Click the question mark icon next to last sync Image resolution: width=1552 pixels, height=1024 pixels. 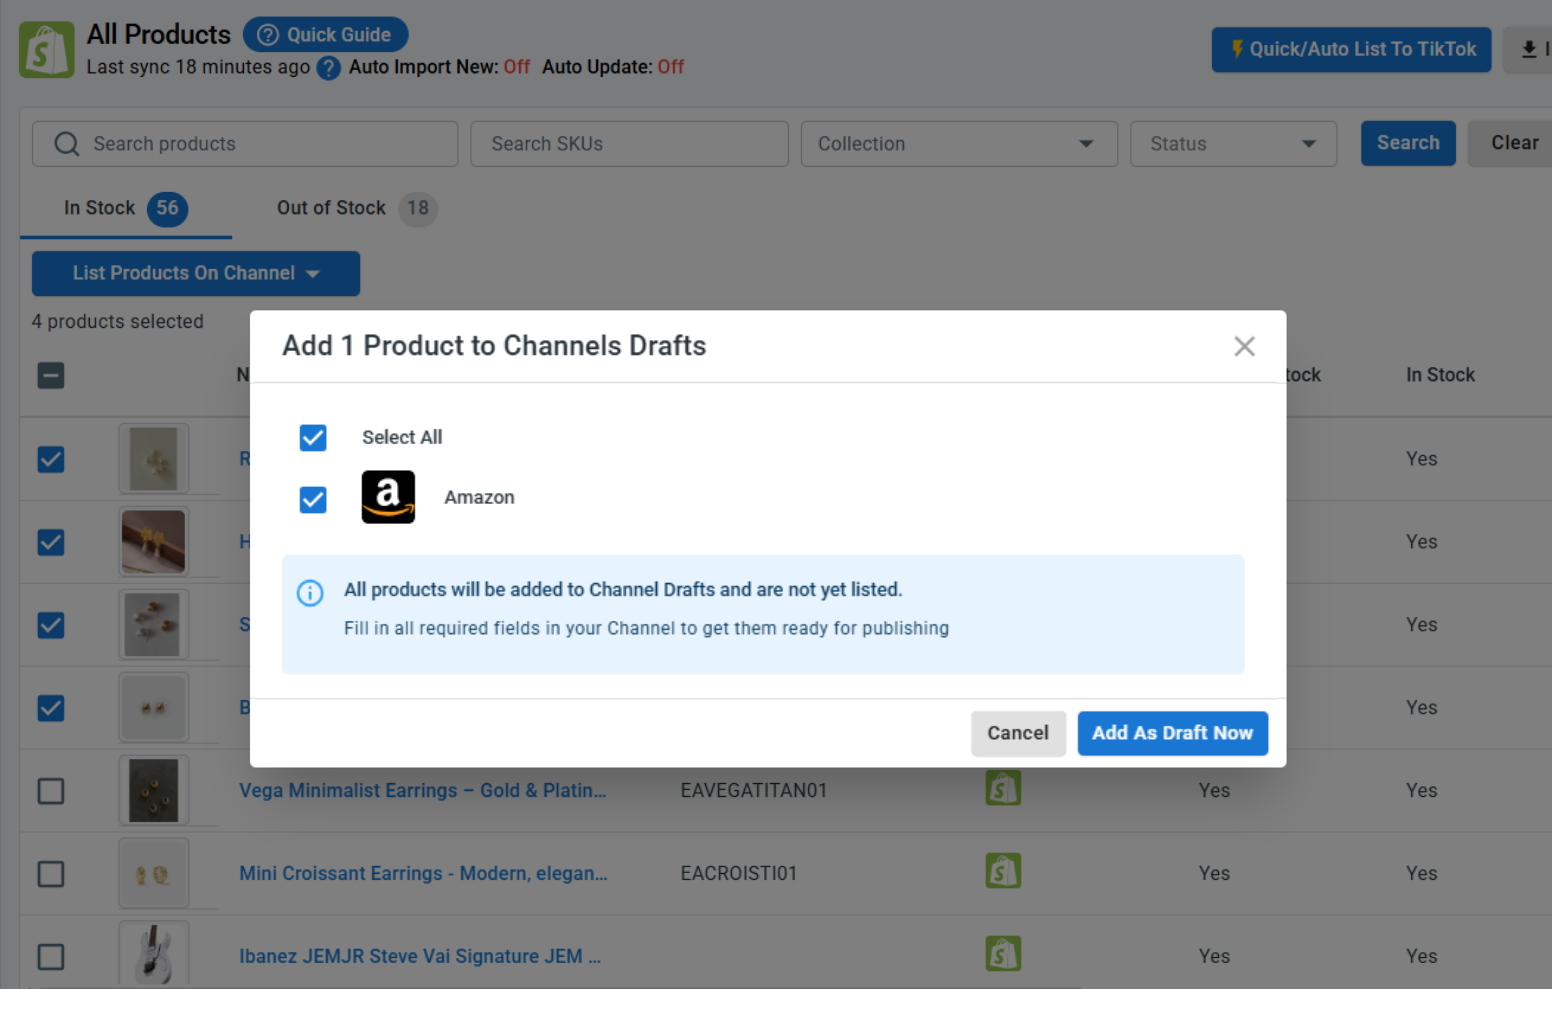[x=328, y=68]
